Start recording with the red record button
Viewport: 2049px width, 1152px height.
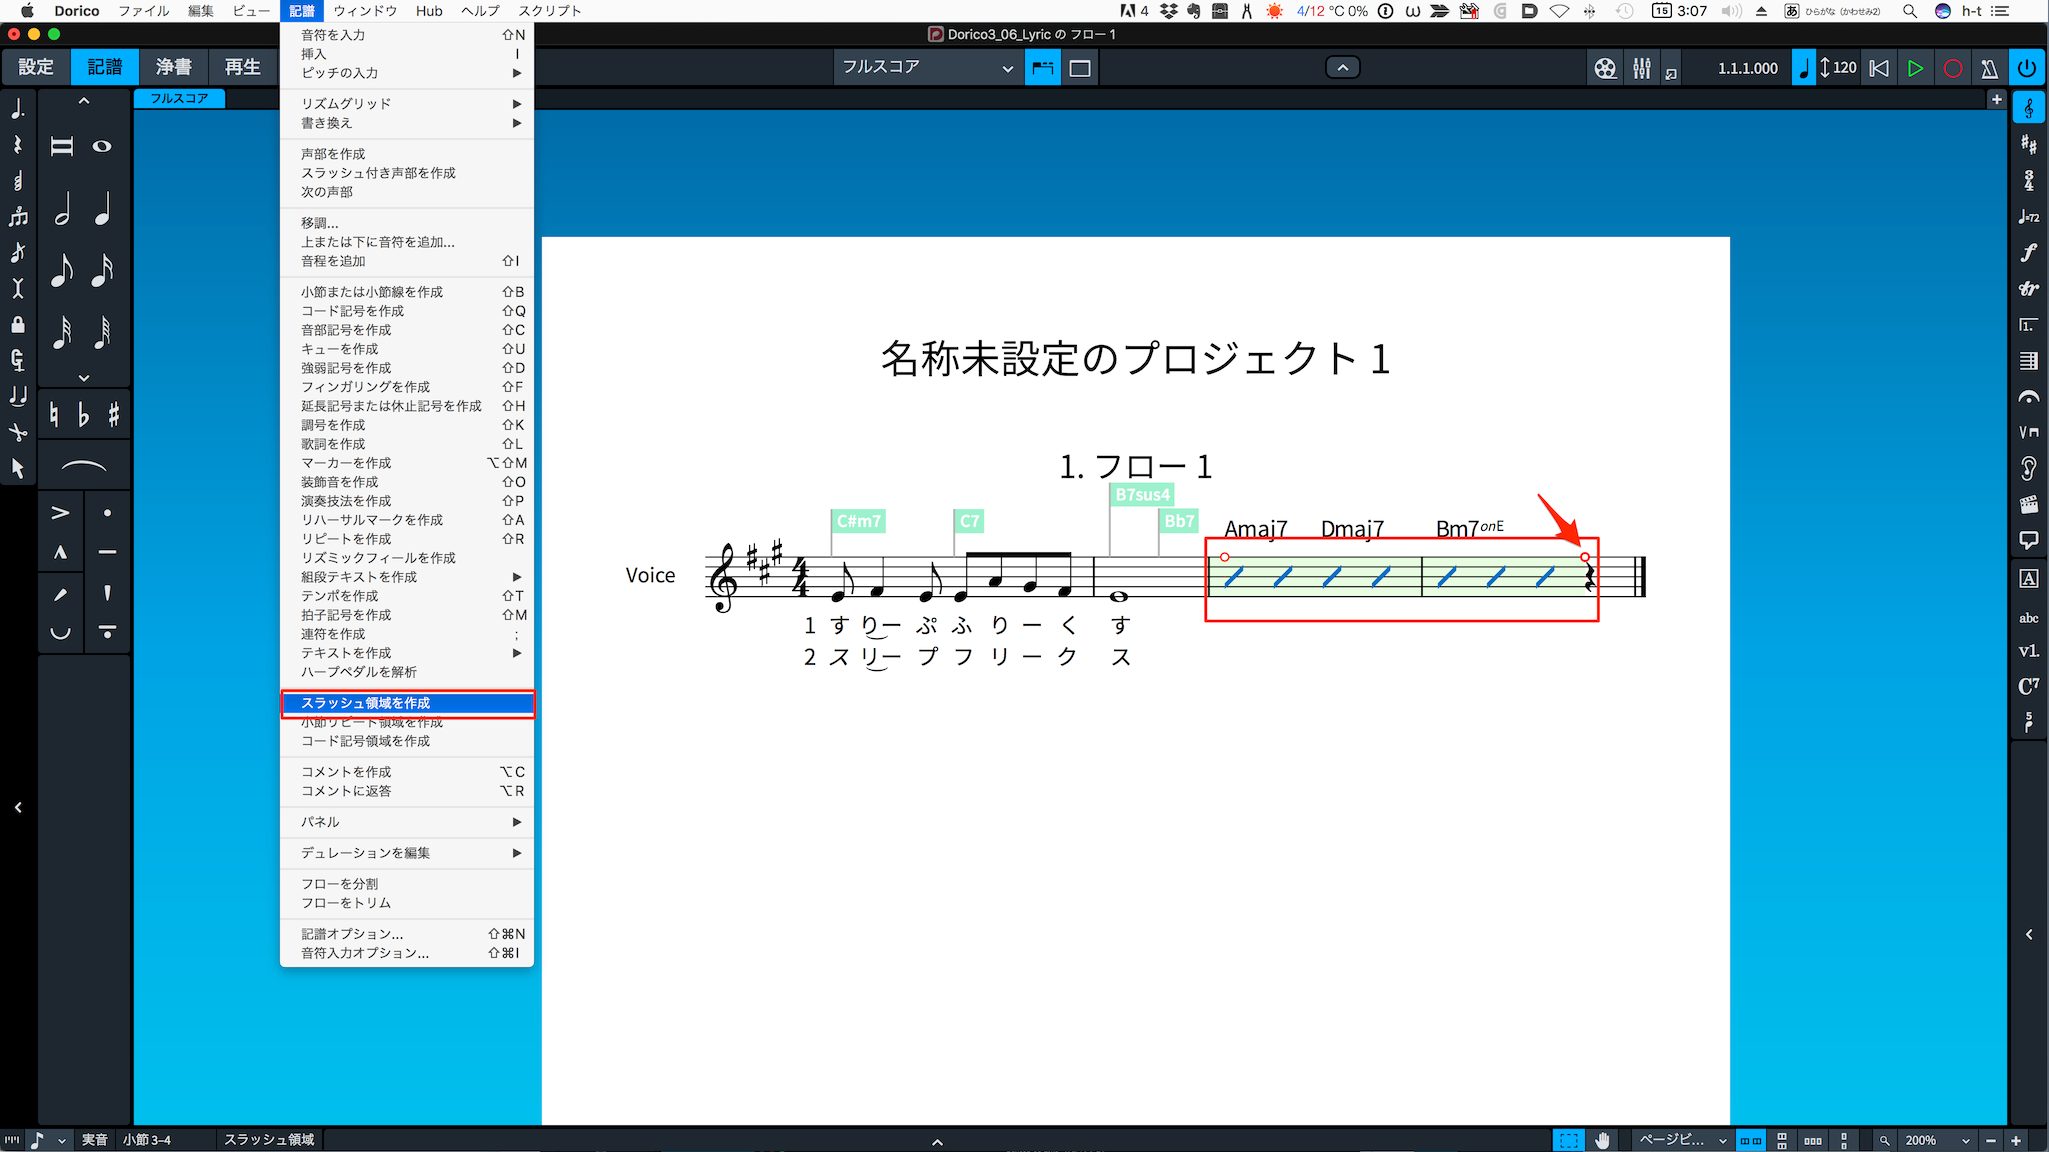tap(1952, 68)
